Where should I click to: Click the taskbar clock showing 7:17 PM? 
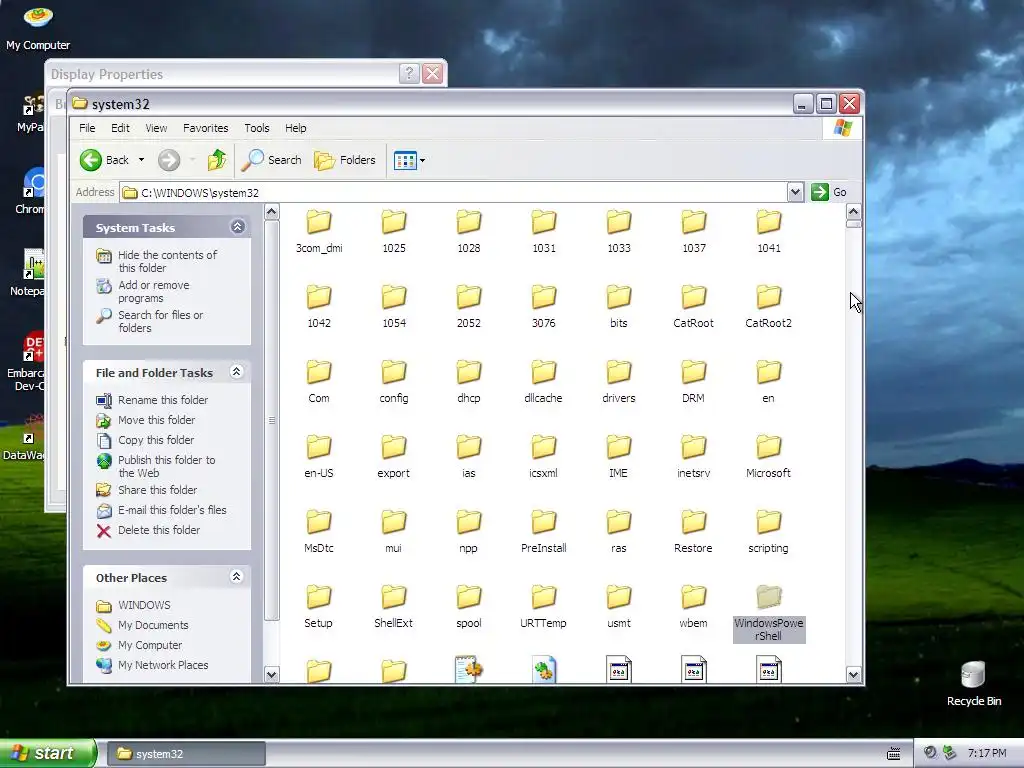[987, 754]
